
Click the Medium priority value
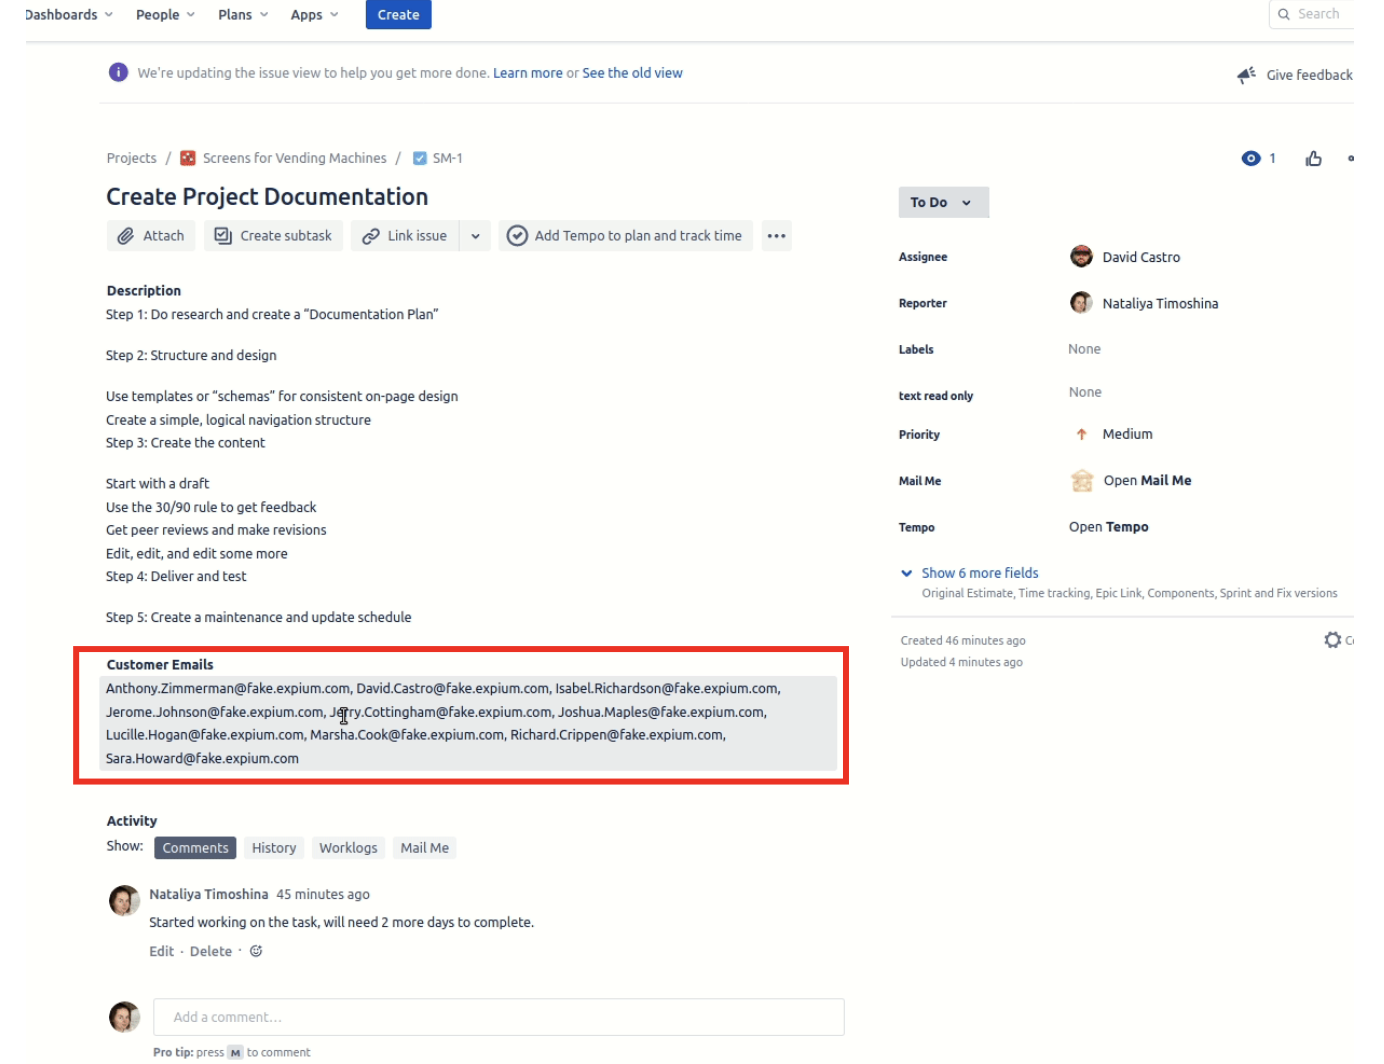pos(1127,434)
